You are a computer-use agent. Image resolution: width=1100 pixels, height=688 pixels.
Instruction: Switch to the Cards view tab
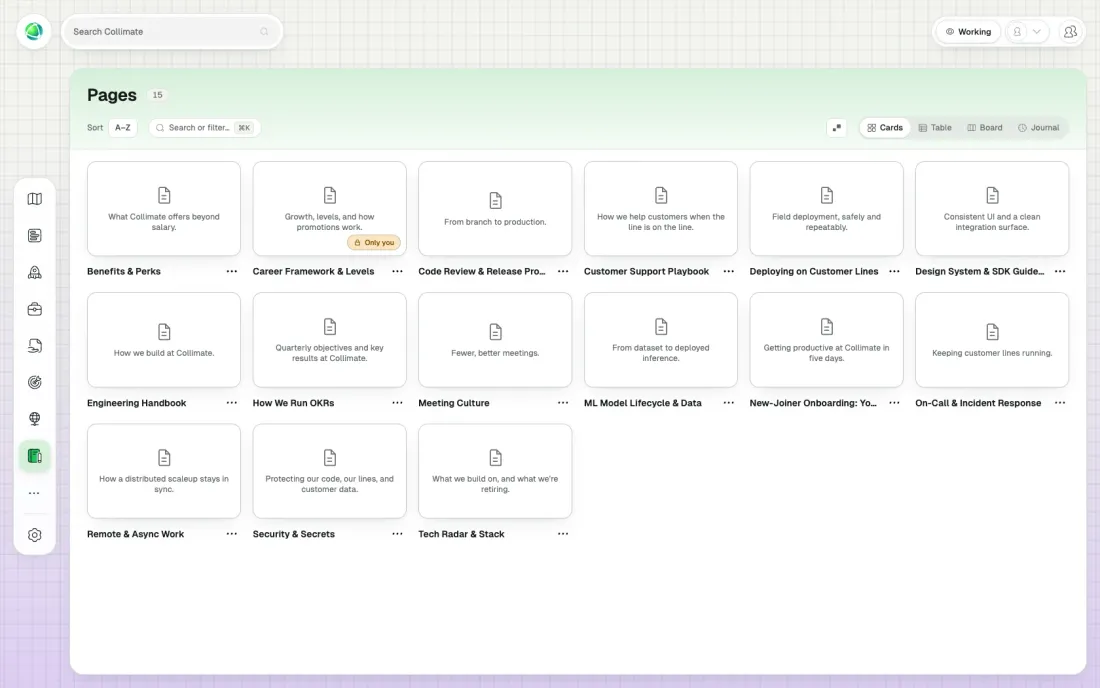885,128
